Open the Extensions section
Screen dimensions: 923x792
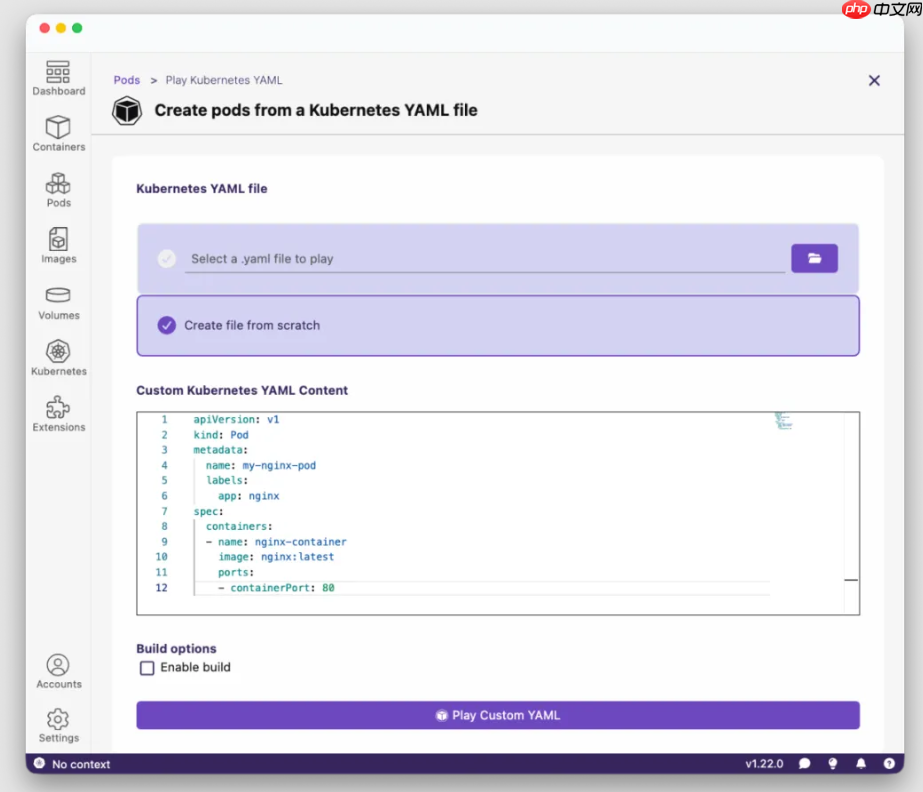click(x=58, y=413)
